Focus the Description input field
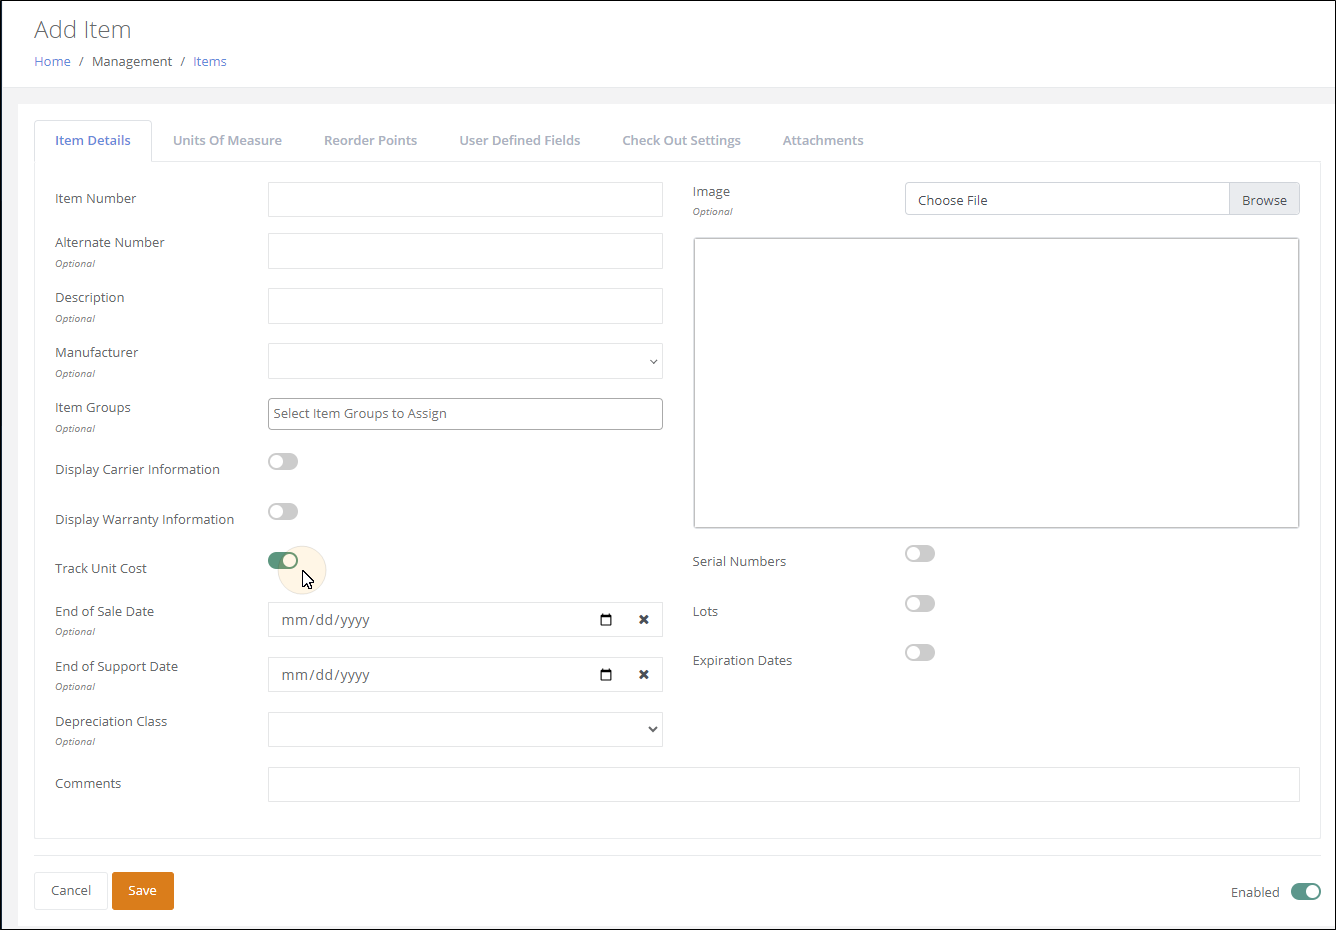This screenshot has width=1336, height=930. pos(465,306)
